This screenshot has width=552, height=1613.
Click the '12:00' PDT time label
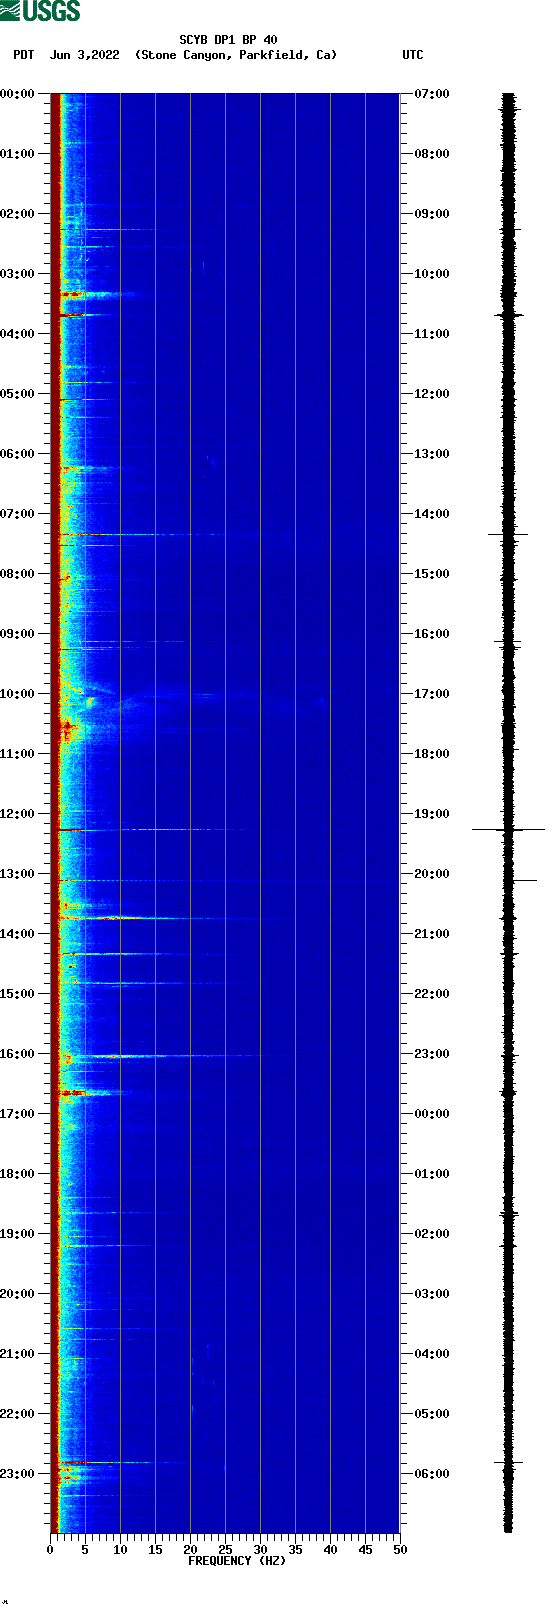(x=17, y=814)
